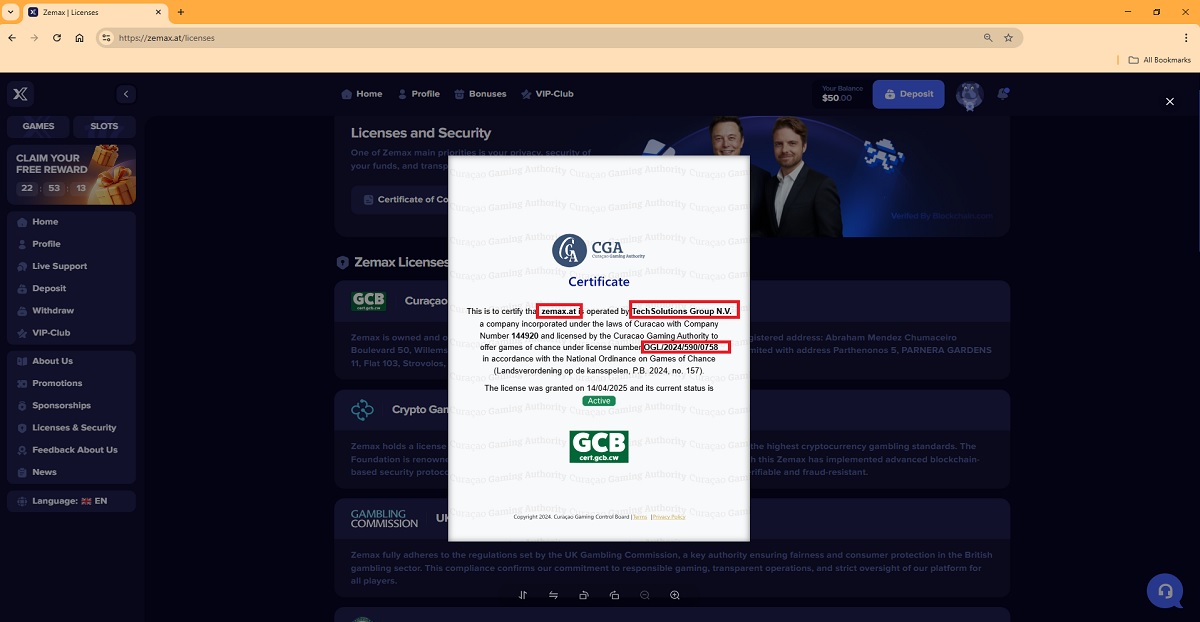1200x622 pixels.
Task: Click the Claim Your Free Reward banner
Action: (71, 174)
